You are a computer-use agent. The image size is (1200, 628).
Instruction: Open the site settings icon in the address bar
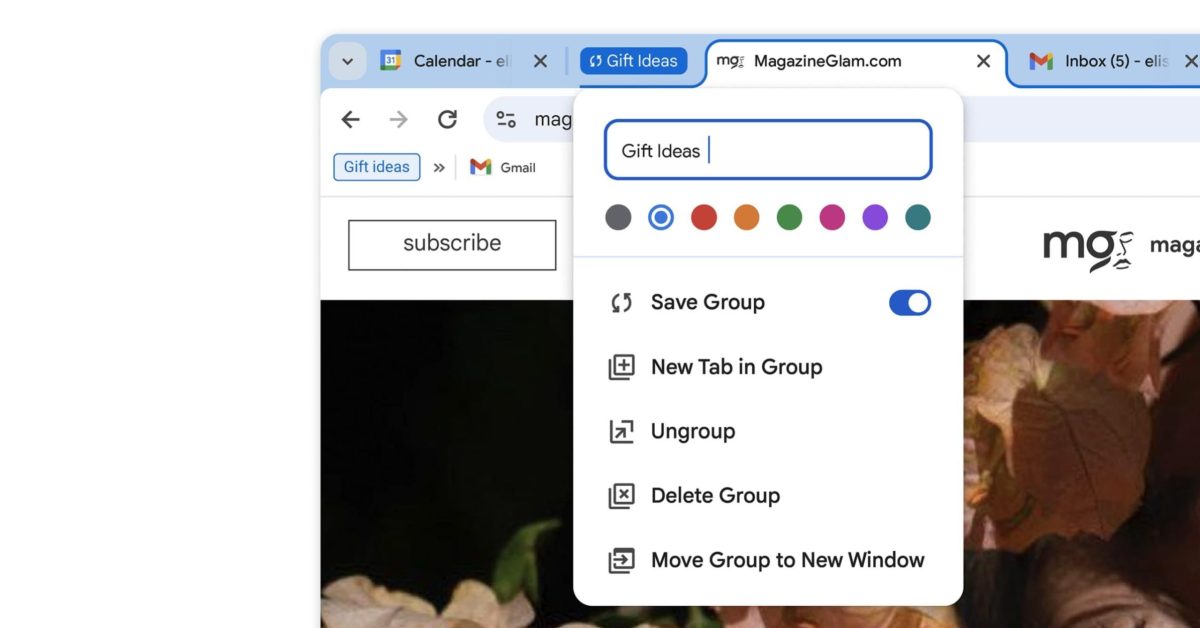(506, 118)
